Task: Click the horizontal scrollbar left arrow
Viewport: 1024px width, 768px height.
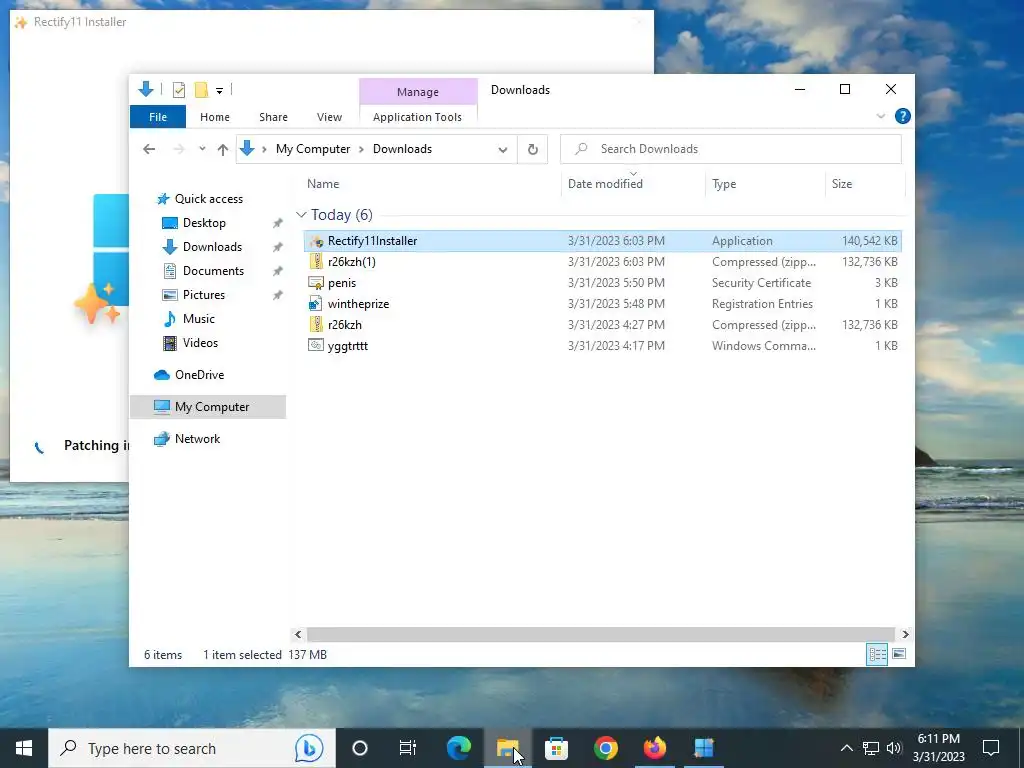Action: [x=298, y=634]
